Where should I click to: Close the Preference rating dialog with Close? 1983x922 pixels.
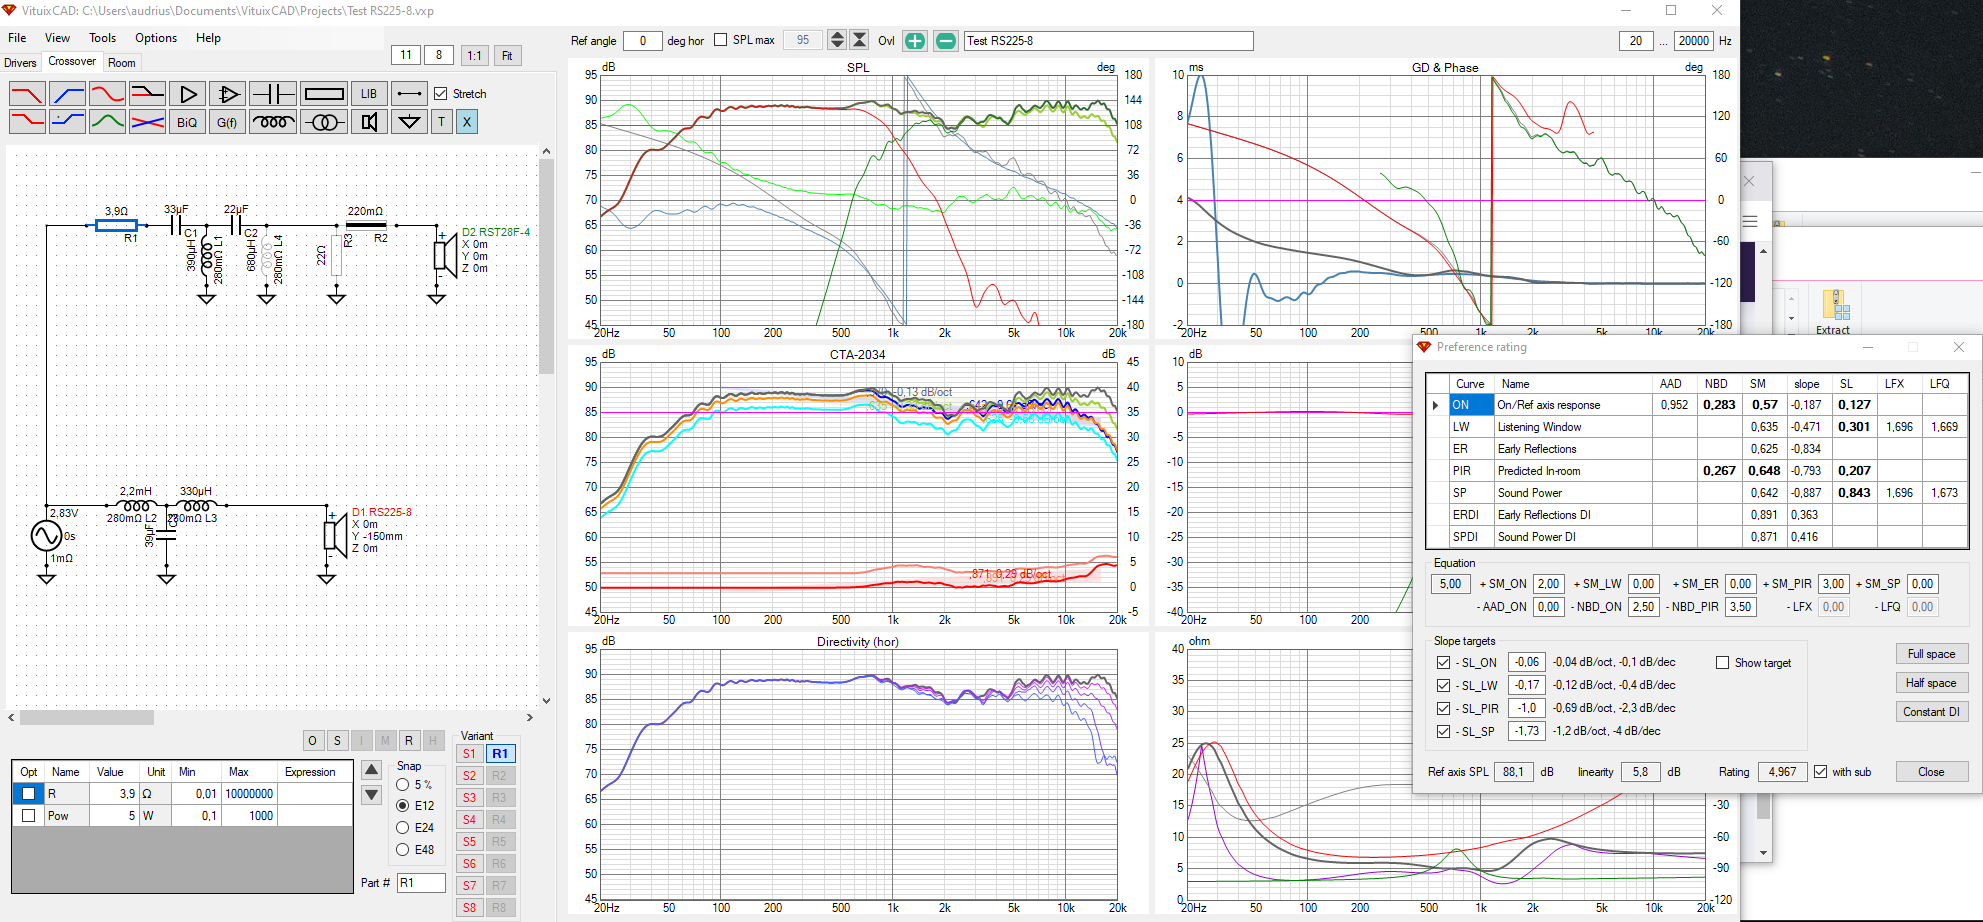1931,772
